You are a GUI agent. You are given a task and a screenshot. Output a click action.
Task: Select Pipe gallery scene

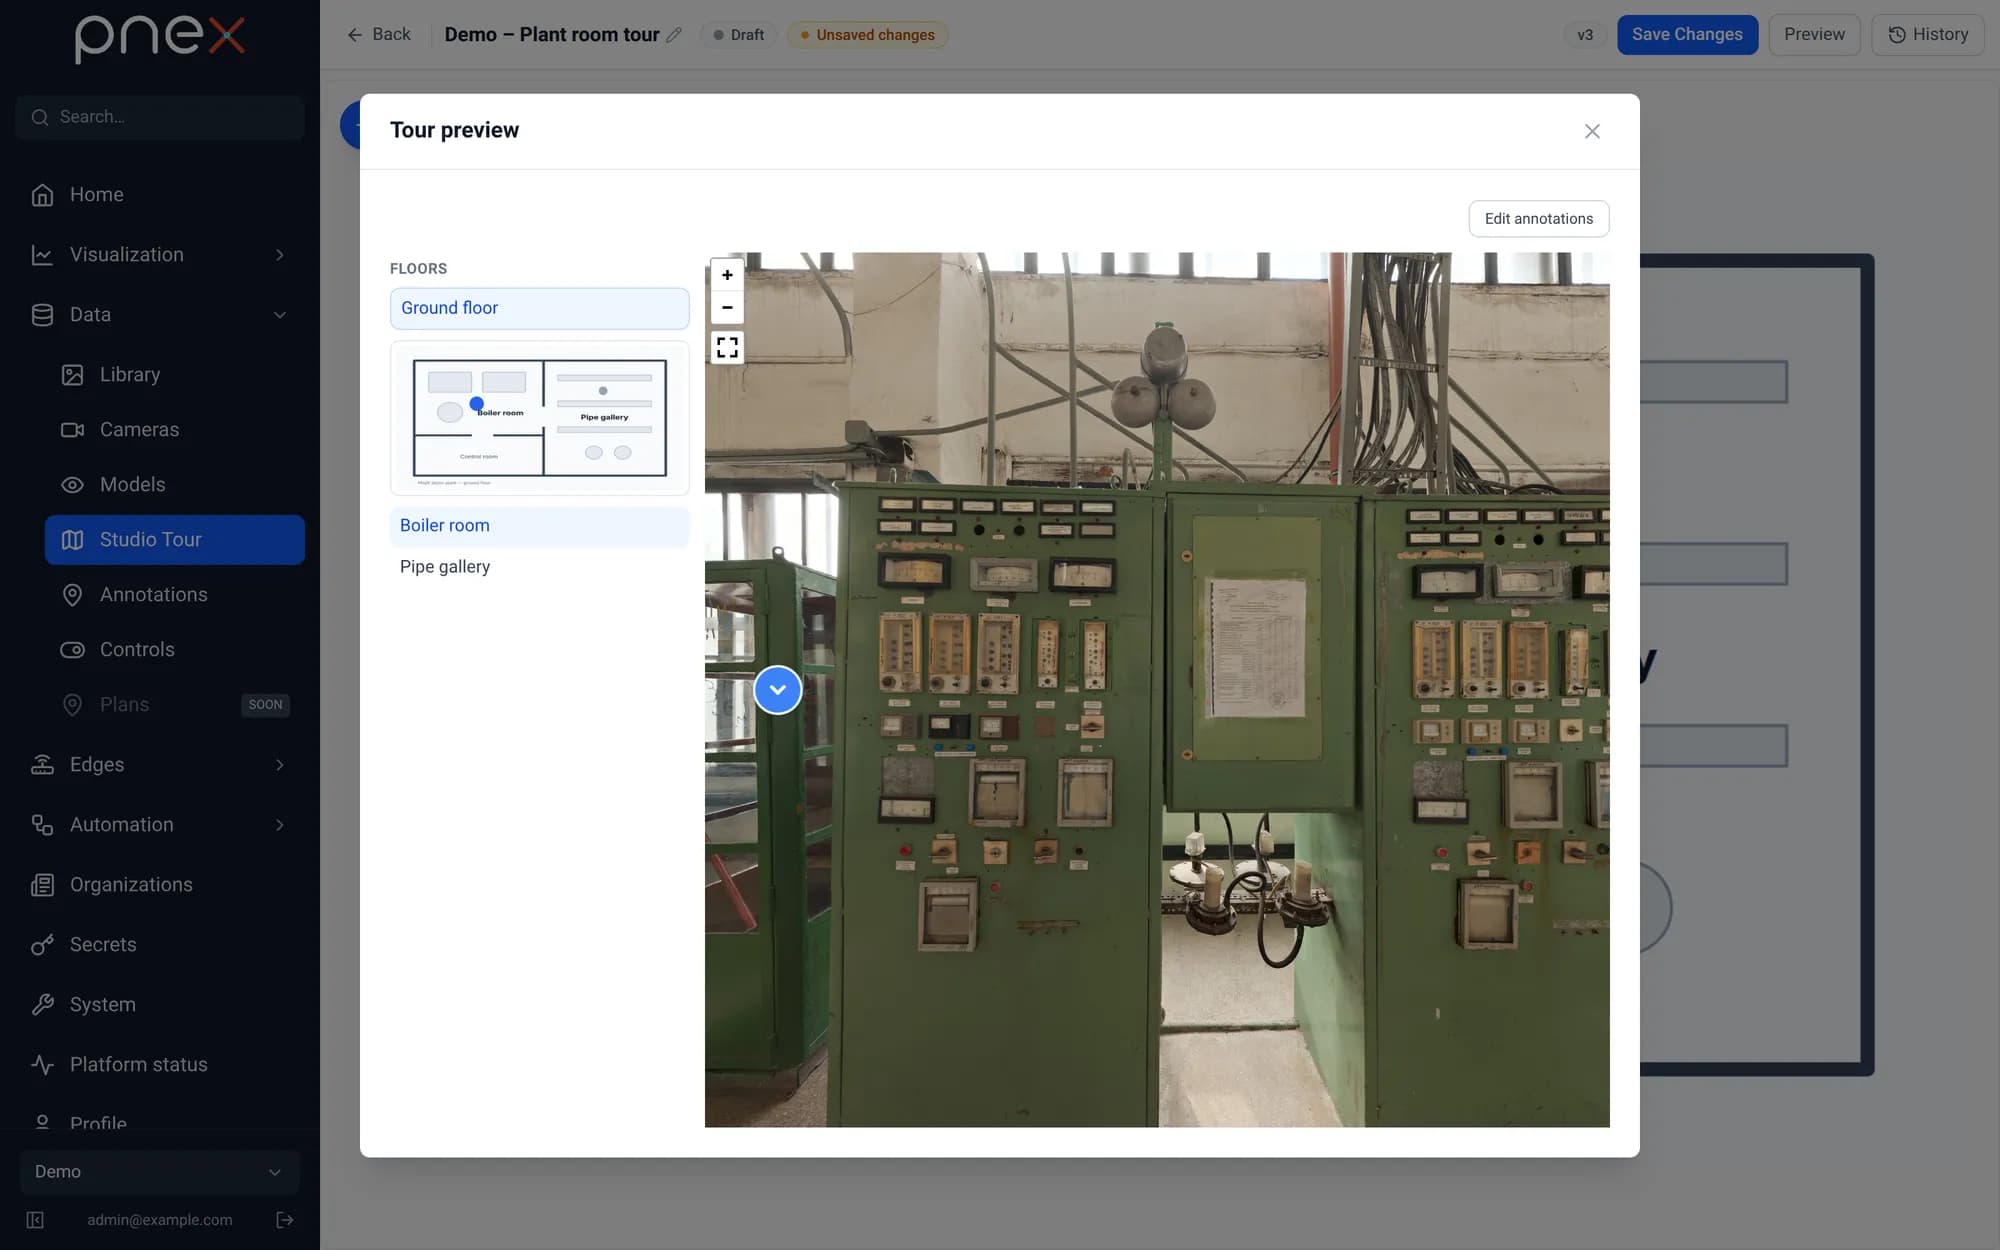pos(539,567)
